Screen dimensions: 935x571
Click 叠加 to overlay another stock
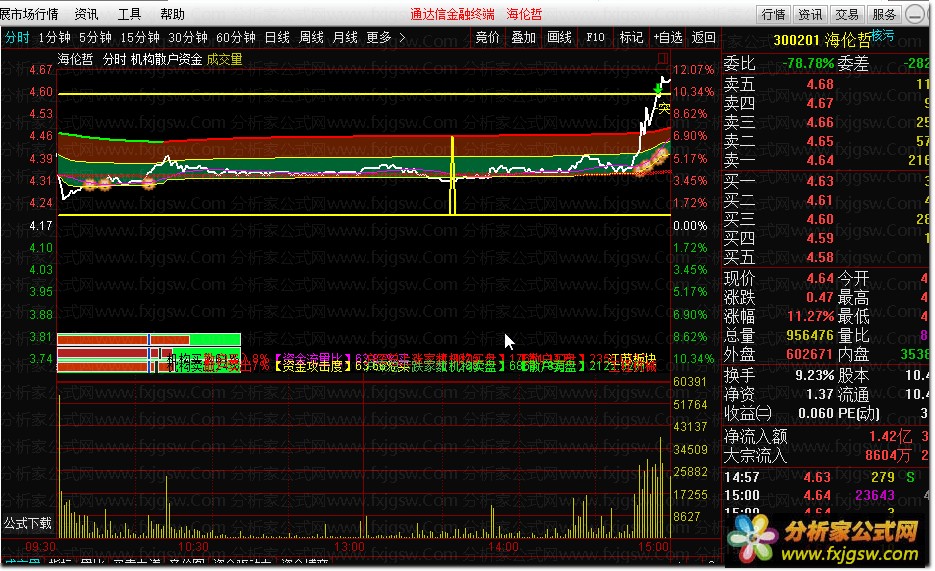point(523,38)
